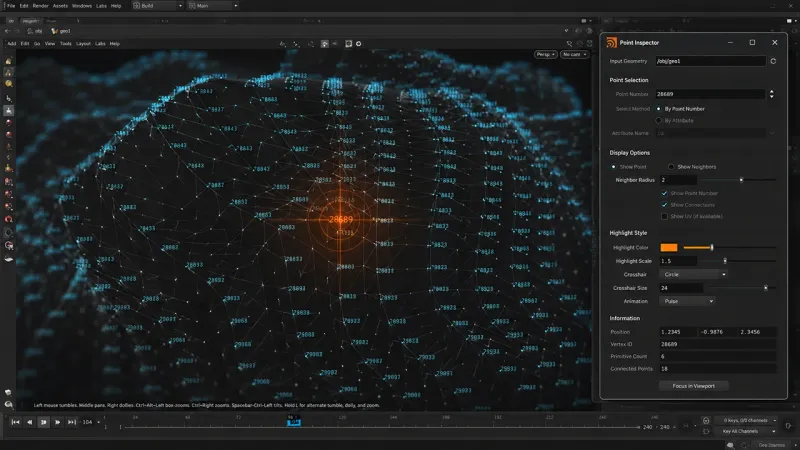
Task: Toggle Show Point Number checkbox
Action: click(664, 193)
